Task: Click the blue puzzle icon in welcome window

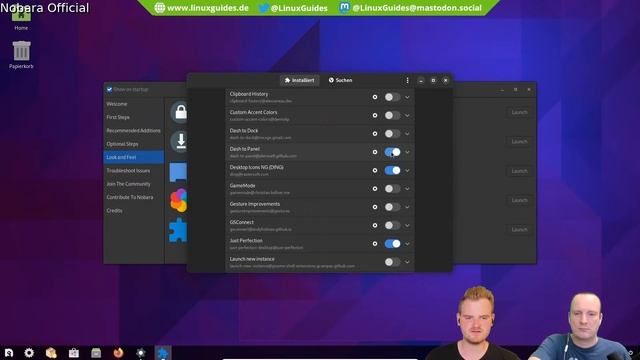Action: tap(179, 230)
